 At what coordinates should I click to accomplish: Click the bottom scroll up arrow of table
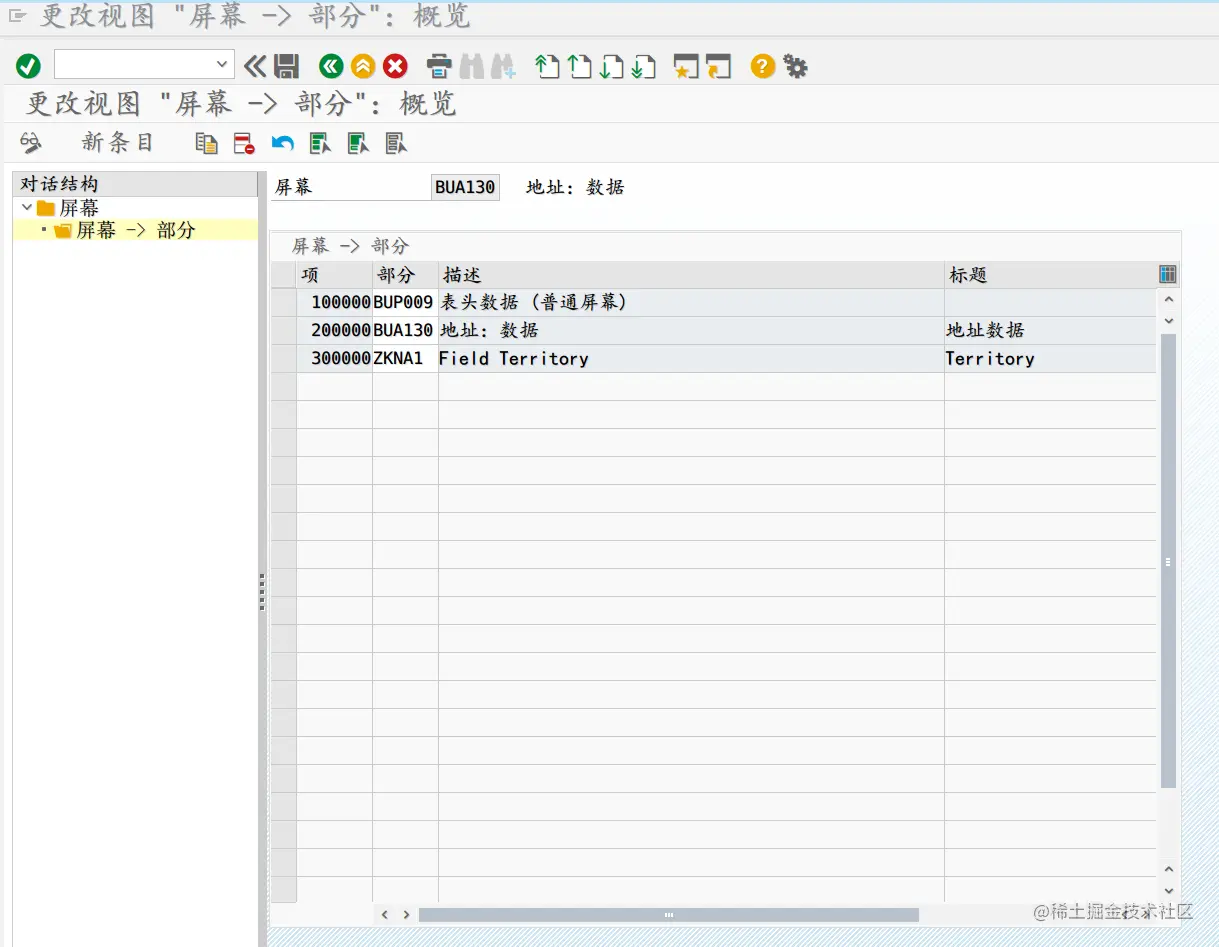(x=1168, y=869)
